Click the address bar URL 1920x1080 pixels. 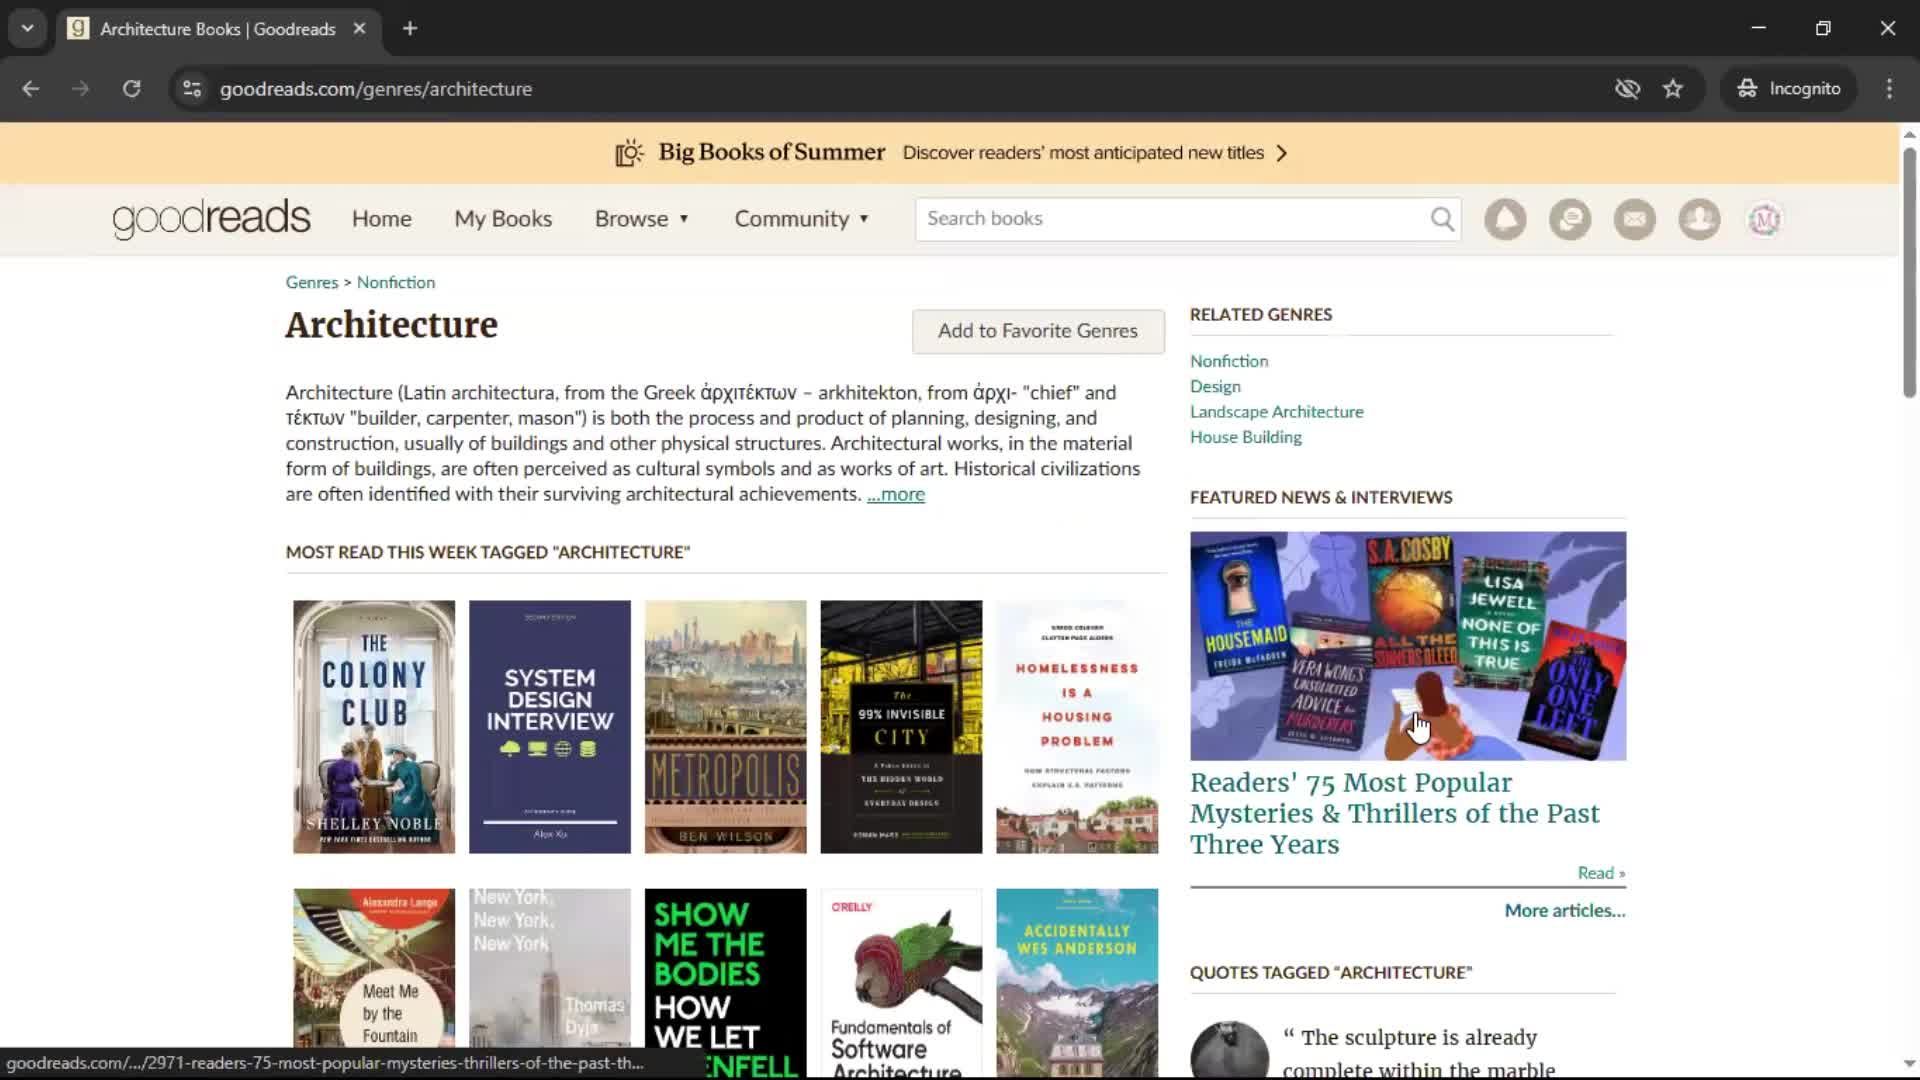point(376,89)
